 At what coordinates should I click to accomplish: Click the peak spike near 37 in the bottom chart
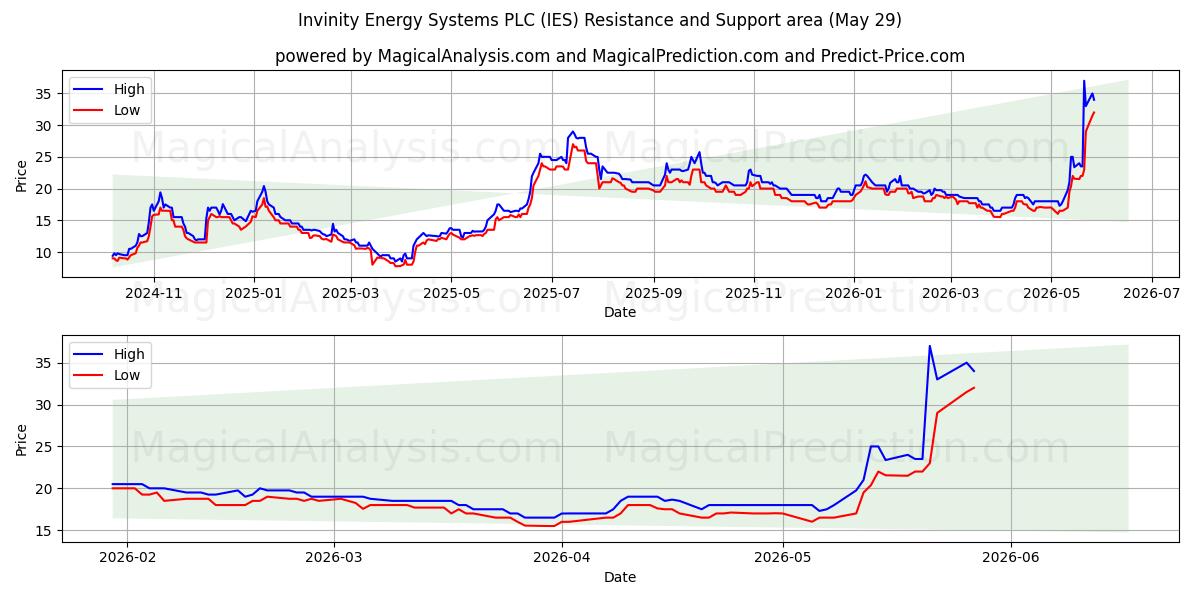pyautogui.click(x=929, y=346)
